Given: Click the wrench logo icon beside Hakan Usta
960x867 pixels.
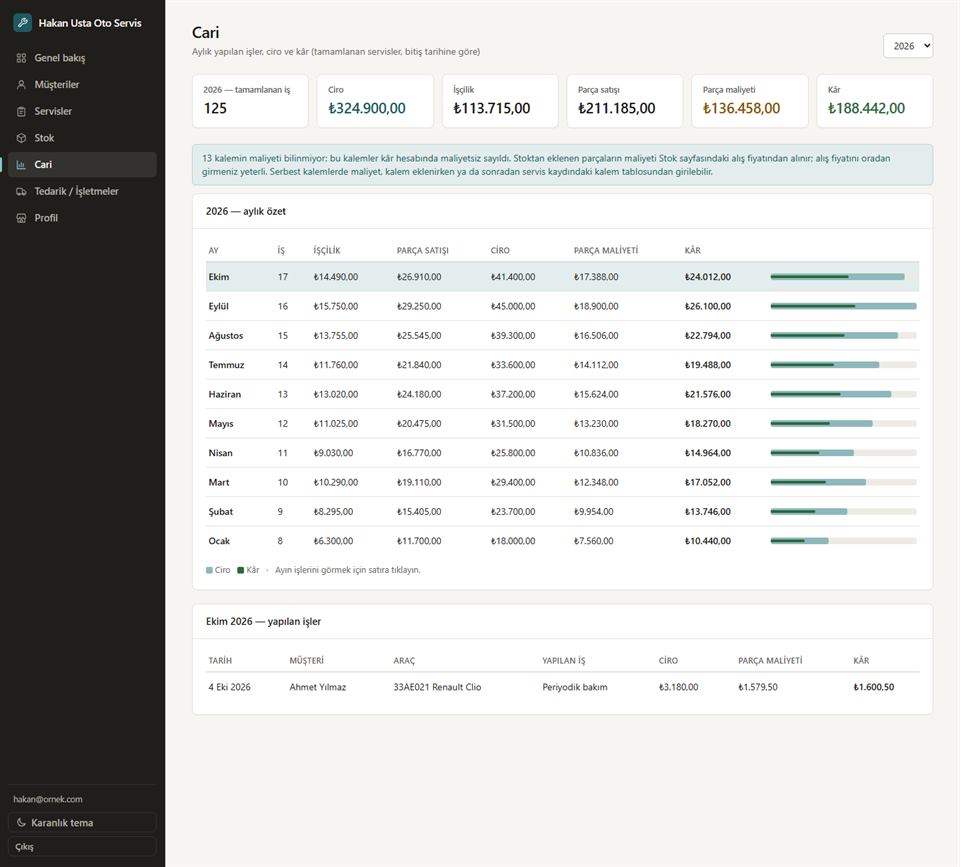Looking at the screenshot, I should pos(23,23).
